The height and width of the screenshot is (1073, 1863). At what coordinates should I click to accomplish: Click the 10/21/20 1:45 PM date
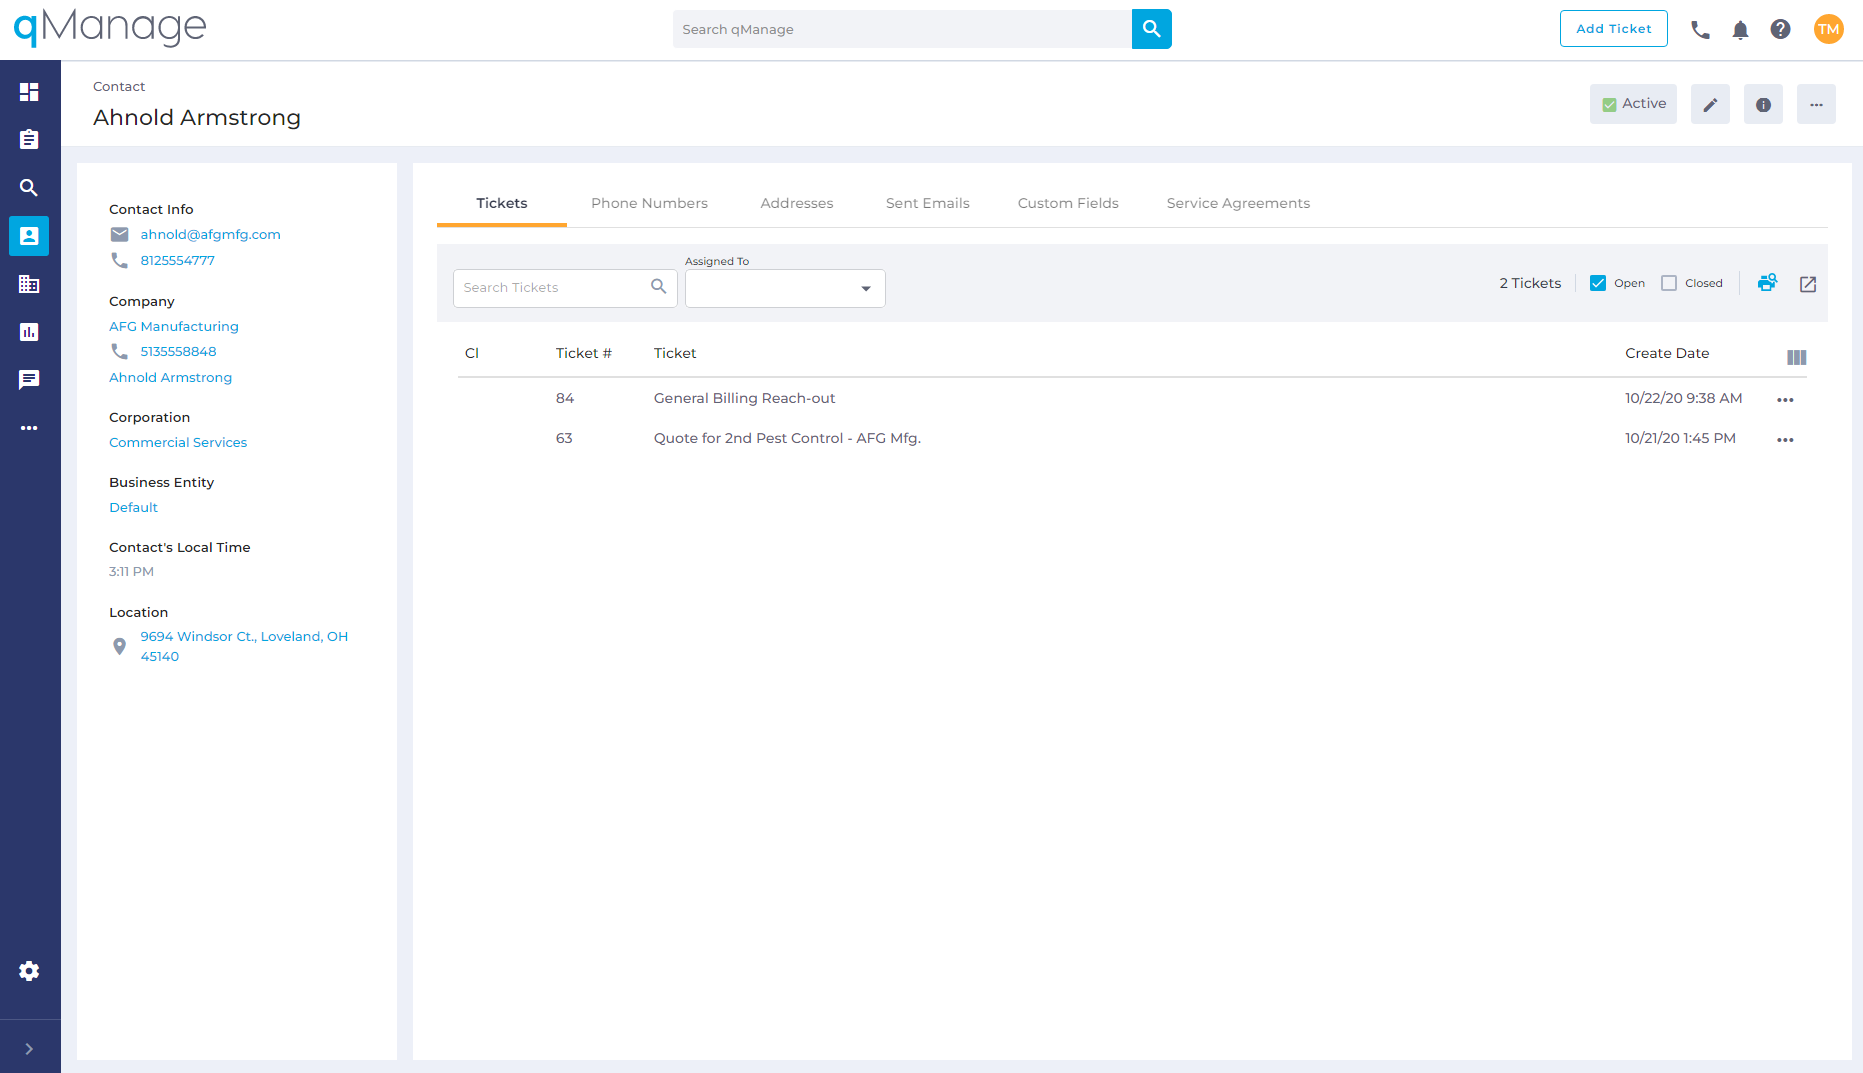[x=1680, y=438]
